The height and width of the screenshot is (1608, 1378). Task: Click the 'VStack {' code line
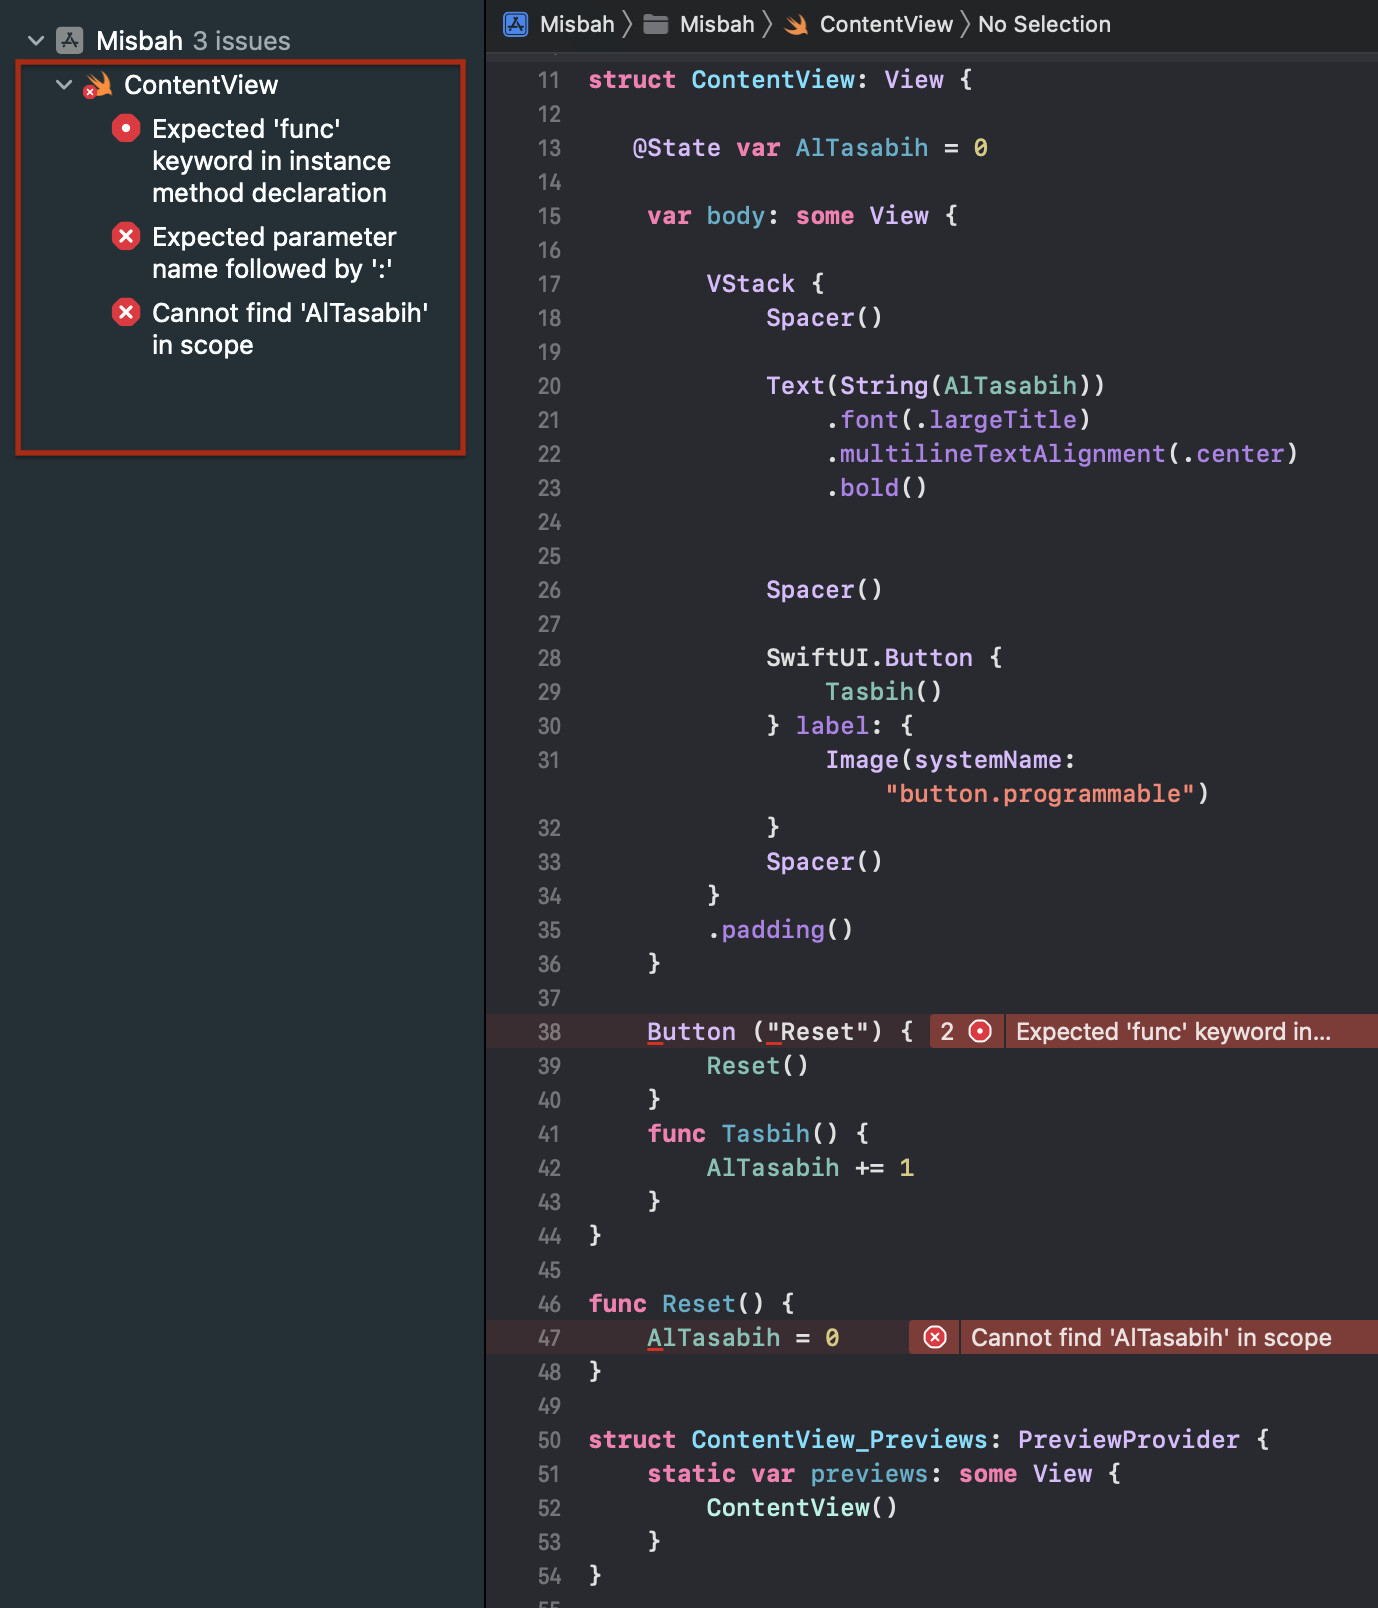[x=765, y=284]
